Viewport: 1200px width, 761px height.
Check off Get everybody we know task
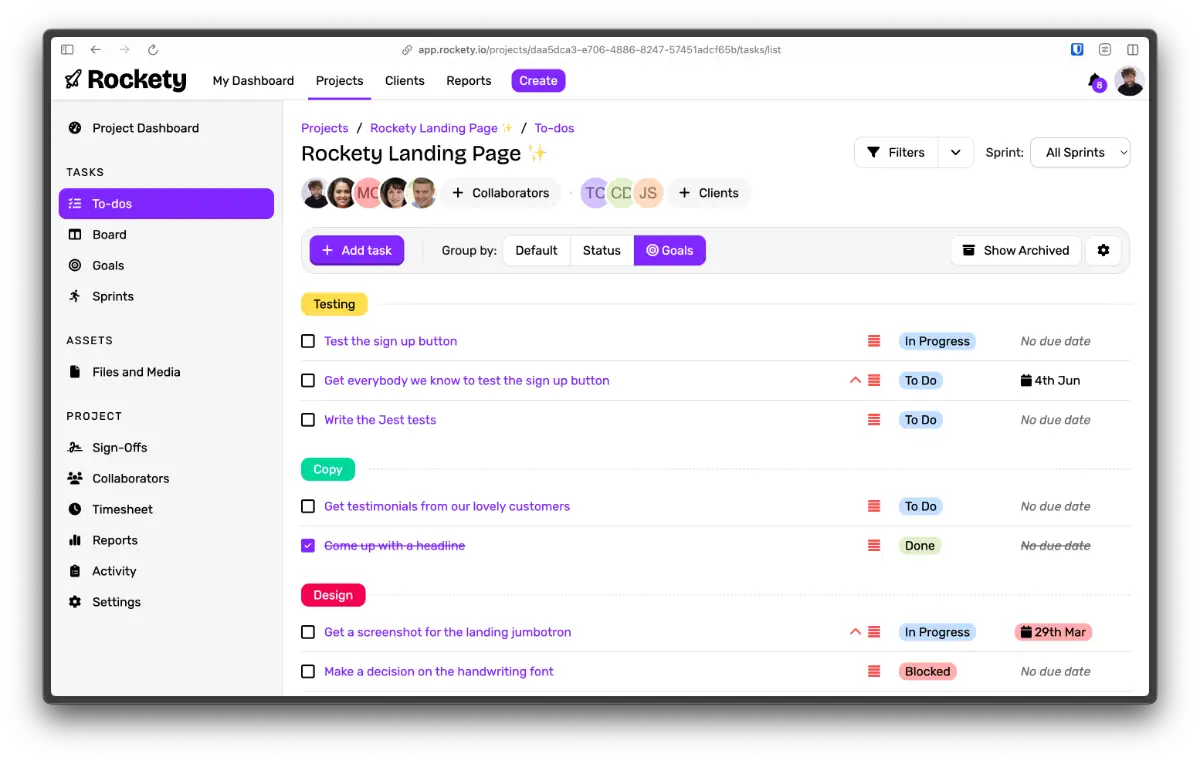click(308, 380)
